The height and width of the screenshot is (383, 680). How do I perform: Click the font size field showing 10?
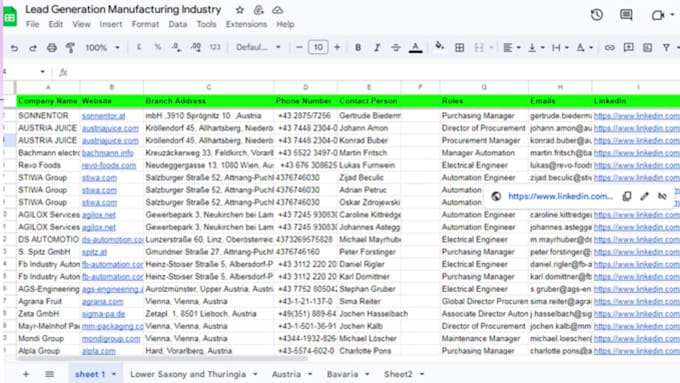click(x=318, y=47)
